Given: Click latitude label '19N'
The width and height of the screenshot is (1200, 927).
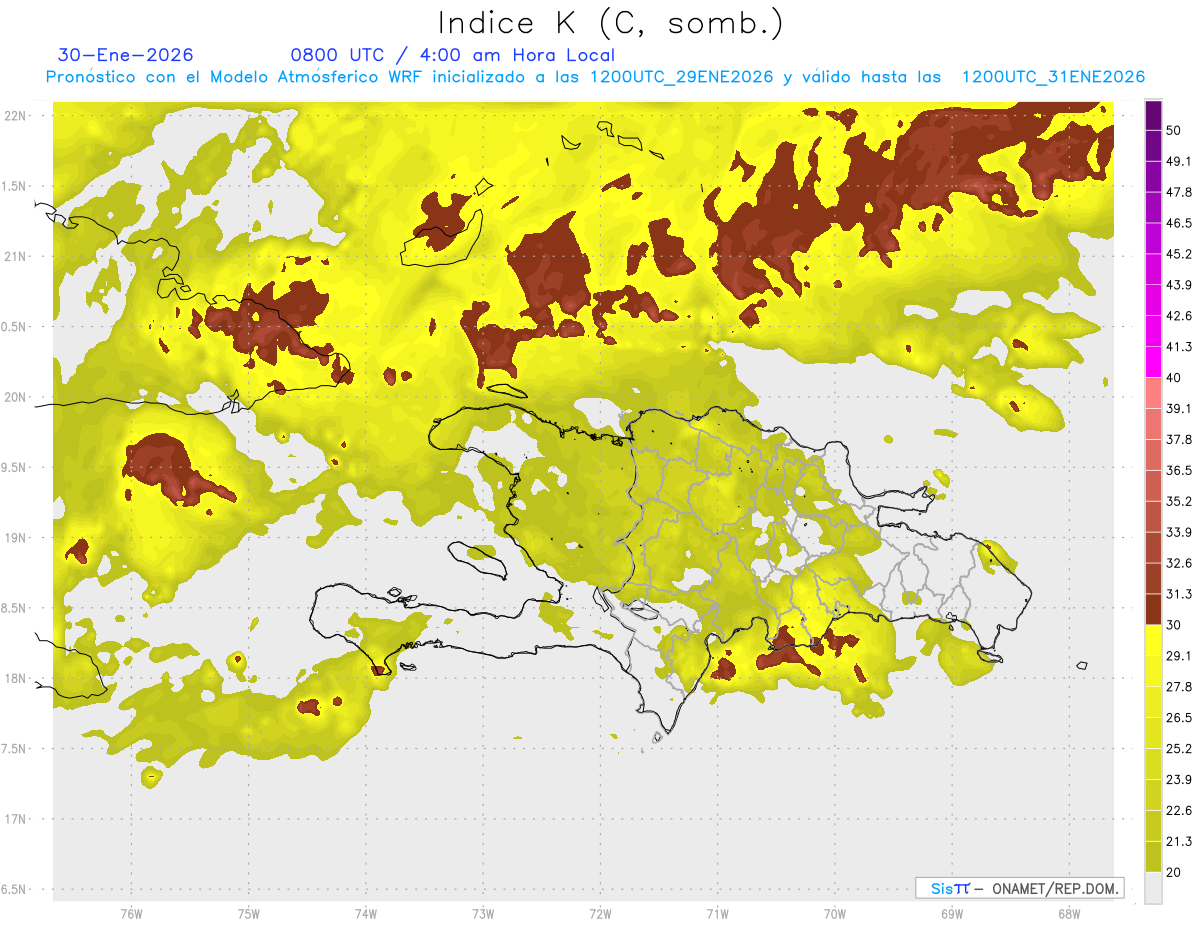Looking at the screenshot, I should tap(15, 537).
